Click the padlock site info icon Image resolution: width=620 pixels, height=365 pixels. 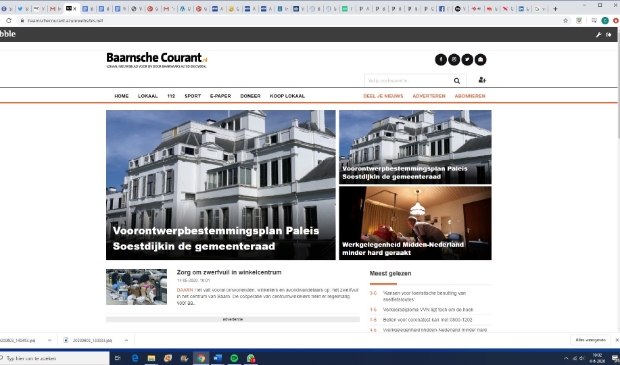coord(22,21)
